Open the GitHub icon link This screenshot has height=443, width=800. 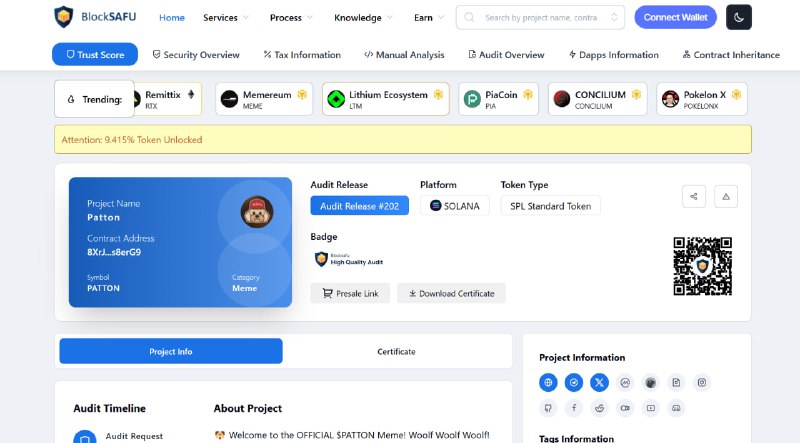tap(548, 408)
